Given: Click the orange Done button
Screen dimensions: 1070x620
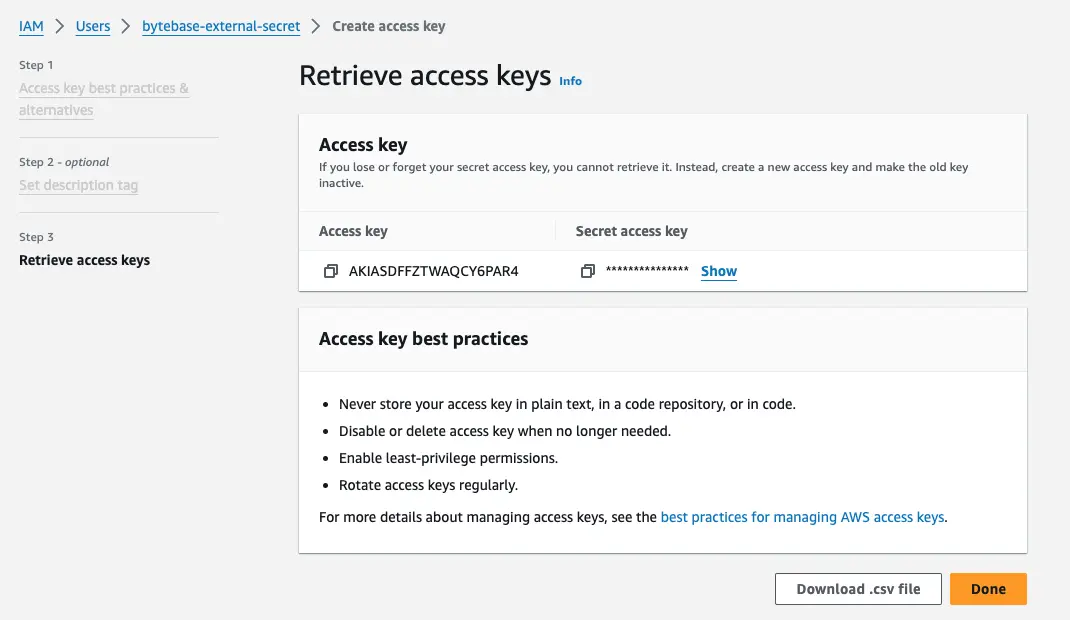Looking at the screenshot, I should point(988,589).
